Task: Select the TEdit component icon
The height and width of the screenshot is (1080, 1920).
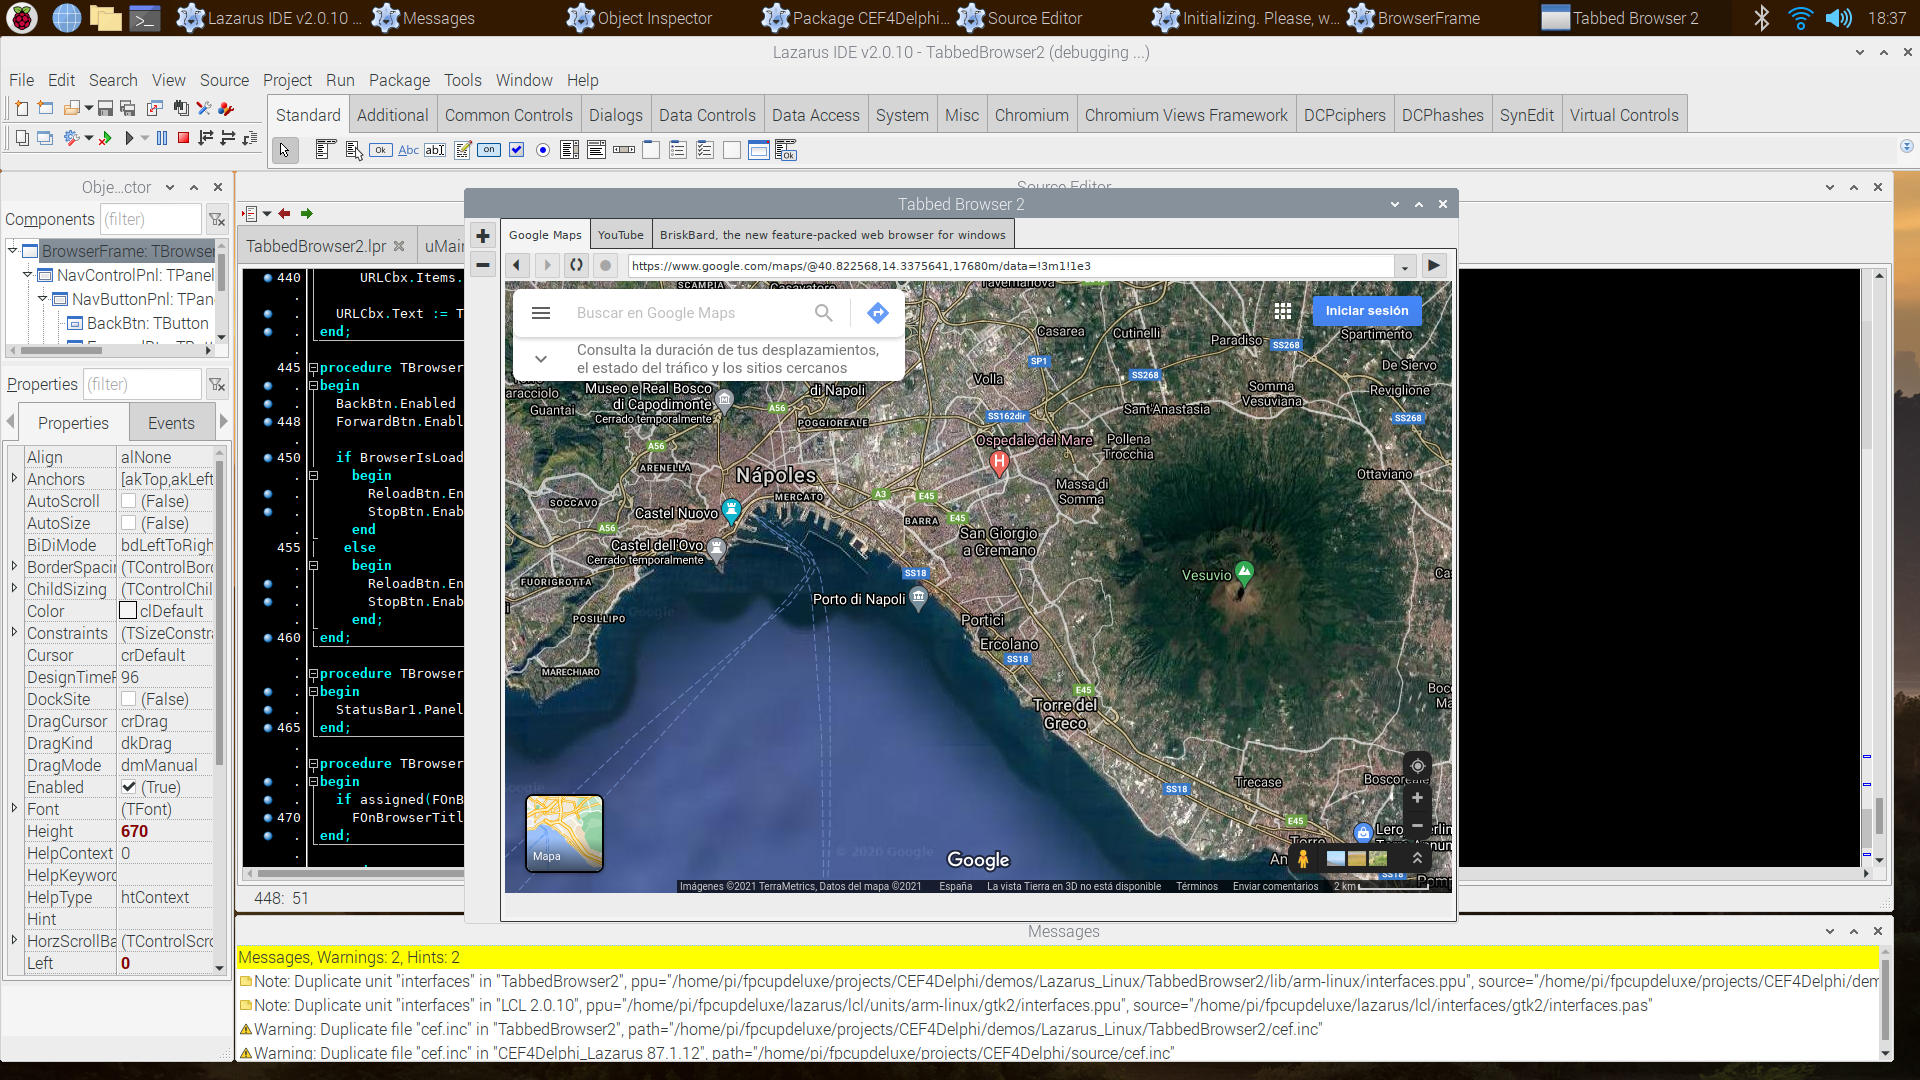Action: click(435, 150)
